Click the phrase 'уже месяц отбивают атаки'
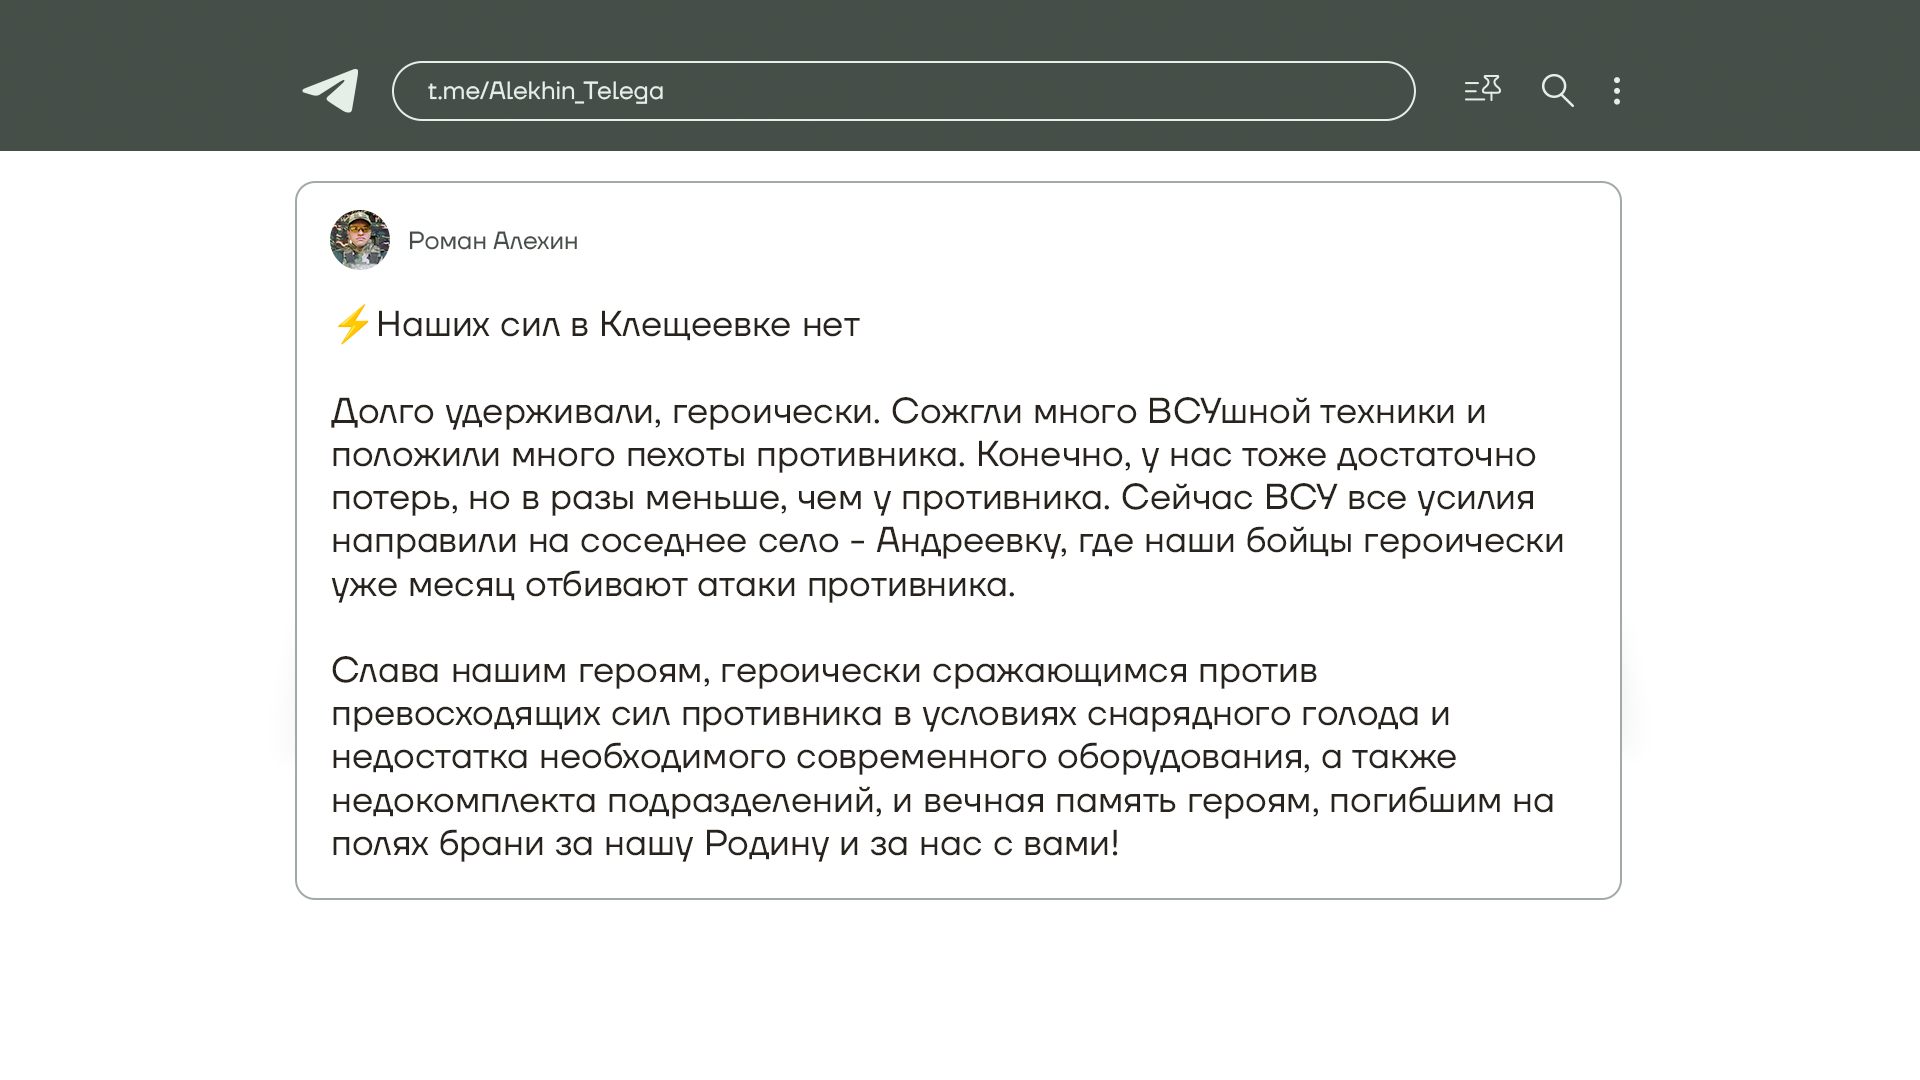This screenshot has height=1080, width=1920. (565, 584)
